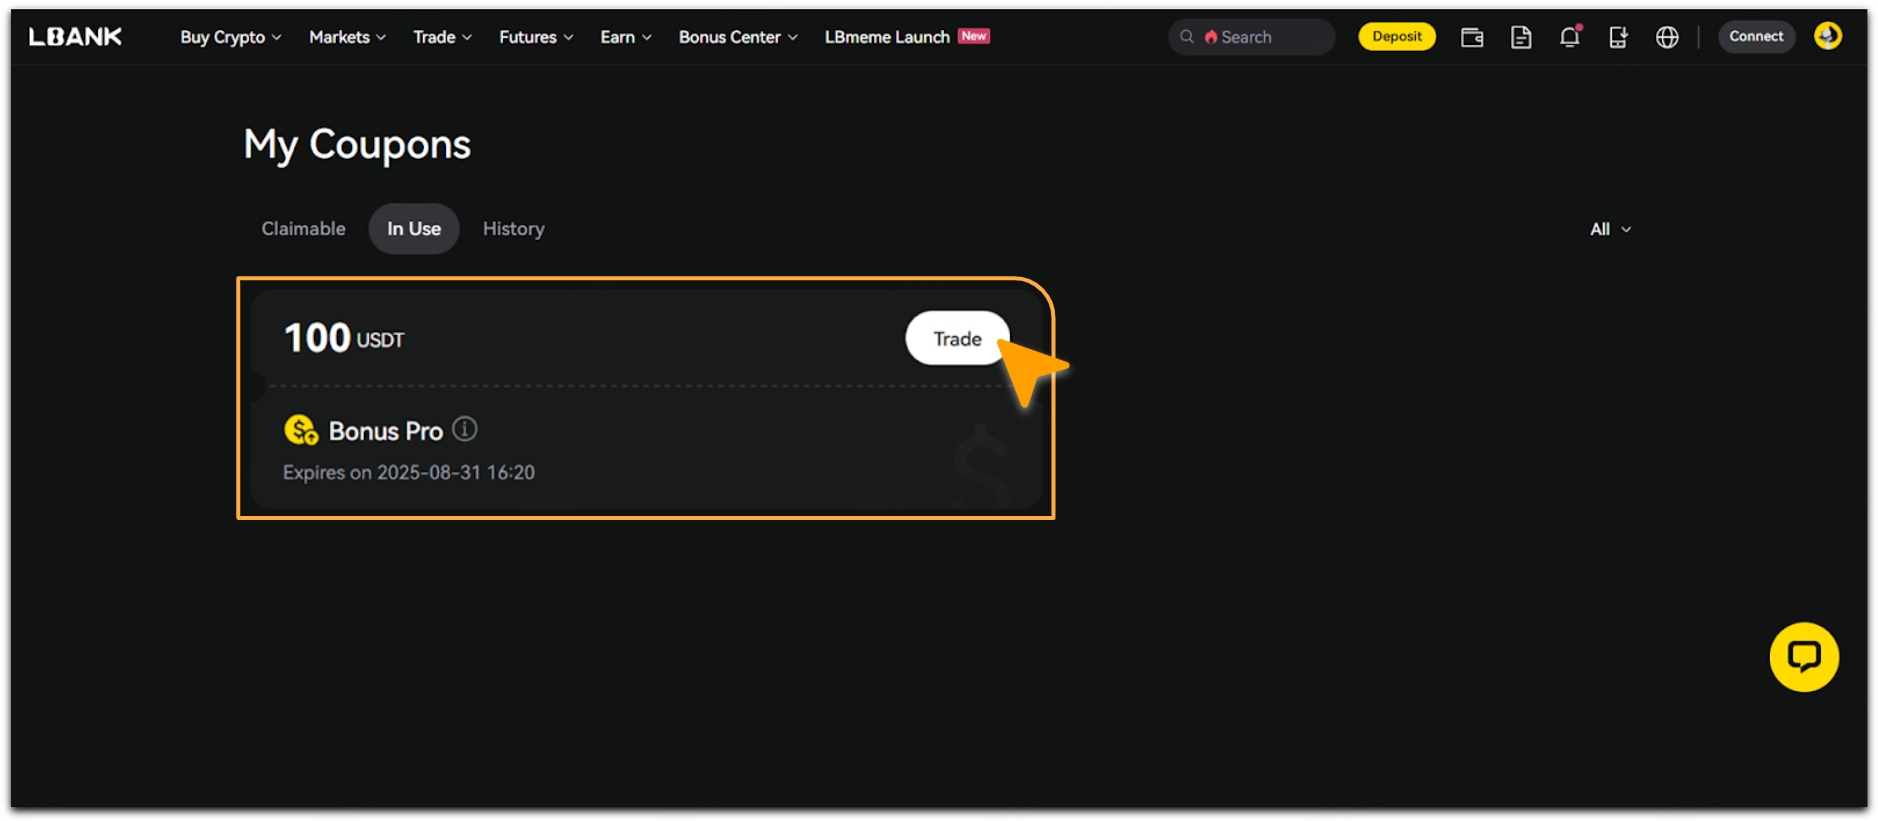Open the live chat support bubble
The image size is (1878, 821).
[1803, 657]
